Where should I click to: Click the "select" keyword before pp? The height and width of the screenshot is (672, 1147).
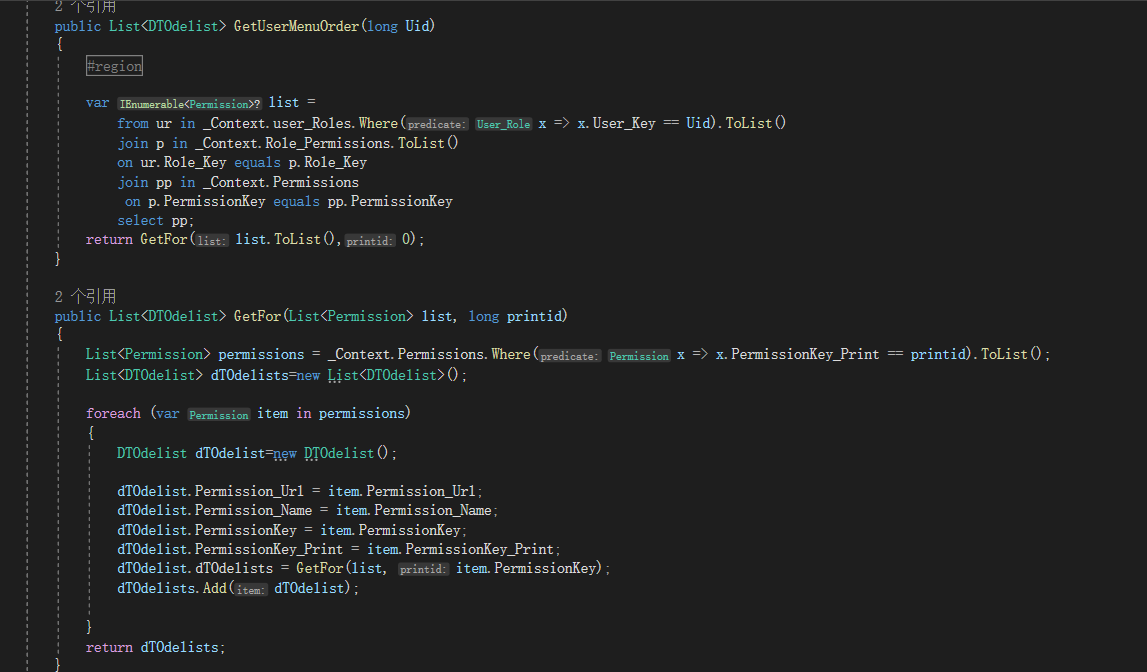point(140,220)
